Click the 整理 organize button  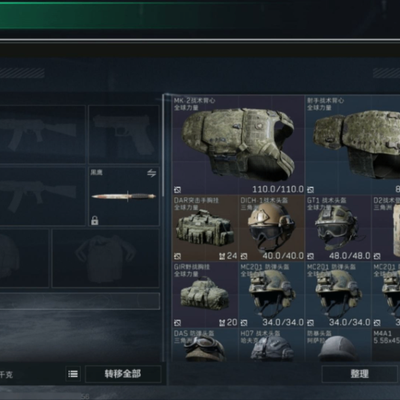(360, 374)
